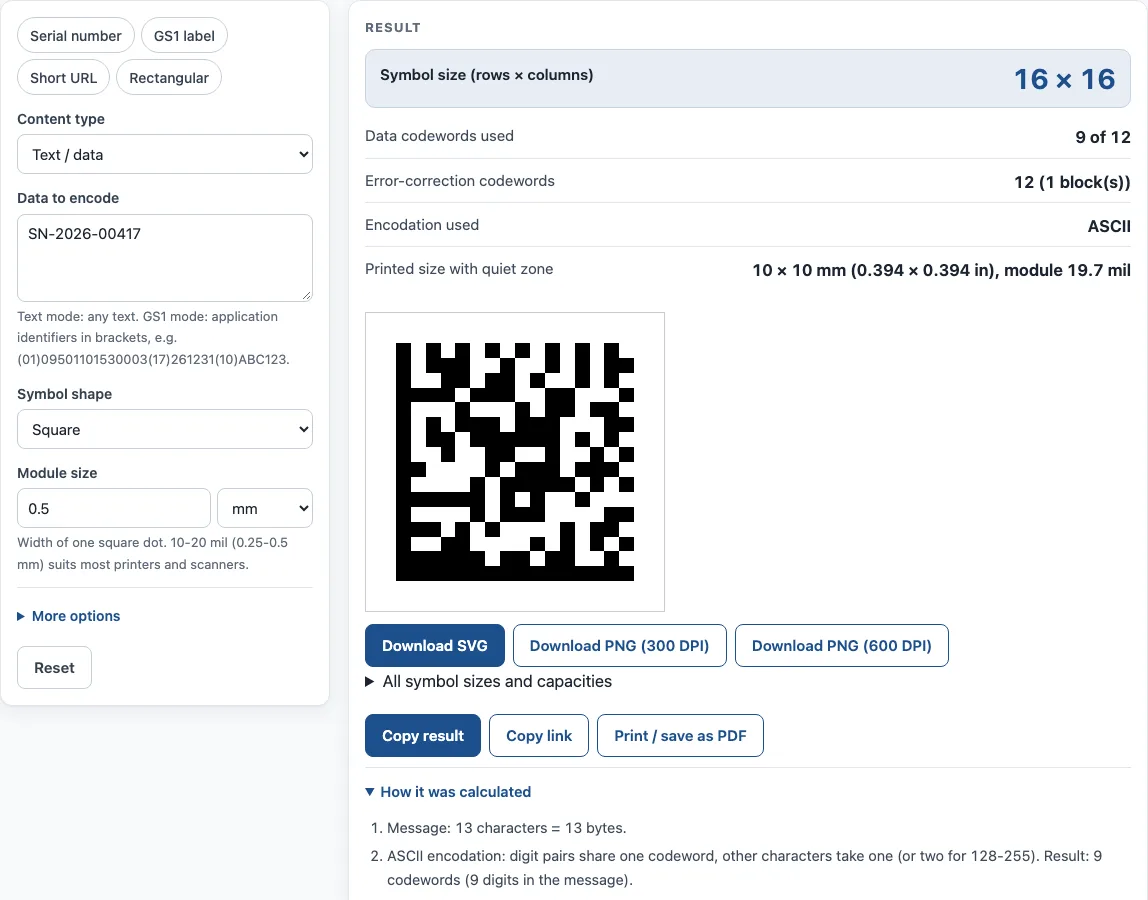This screenshot has width=1148, height=900.
Task: Click into the Module size value field
Action: pyautogui.click(x=113, y=508)
